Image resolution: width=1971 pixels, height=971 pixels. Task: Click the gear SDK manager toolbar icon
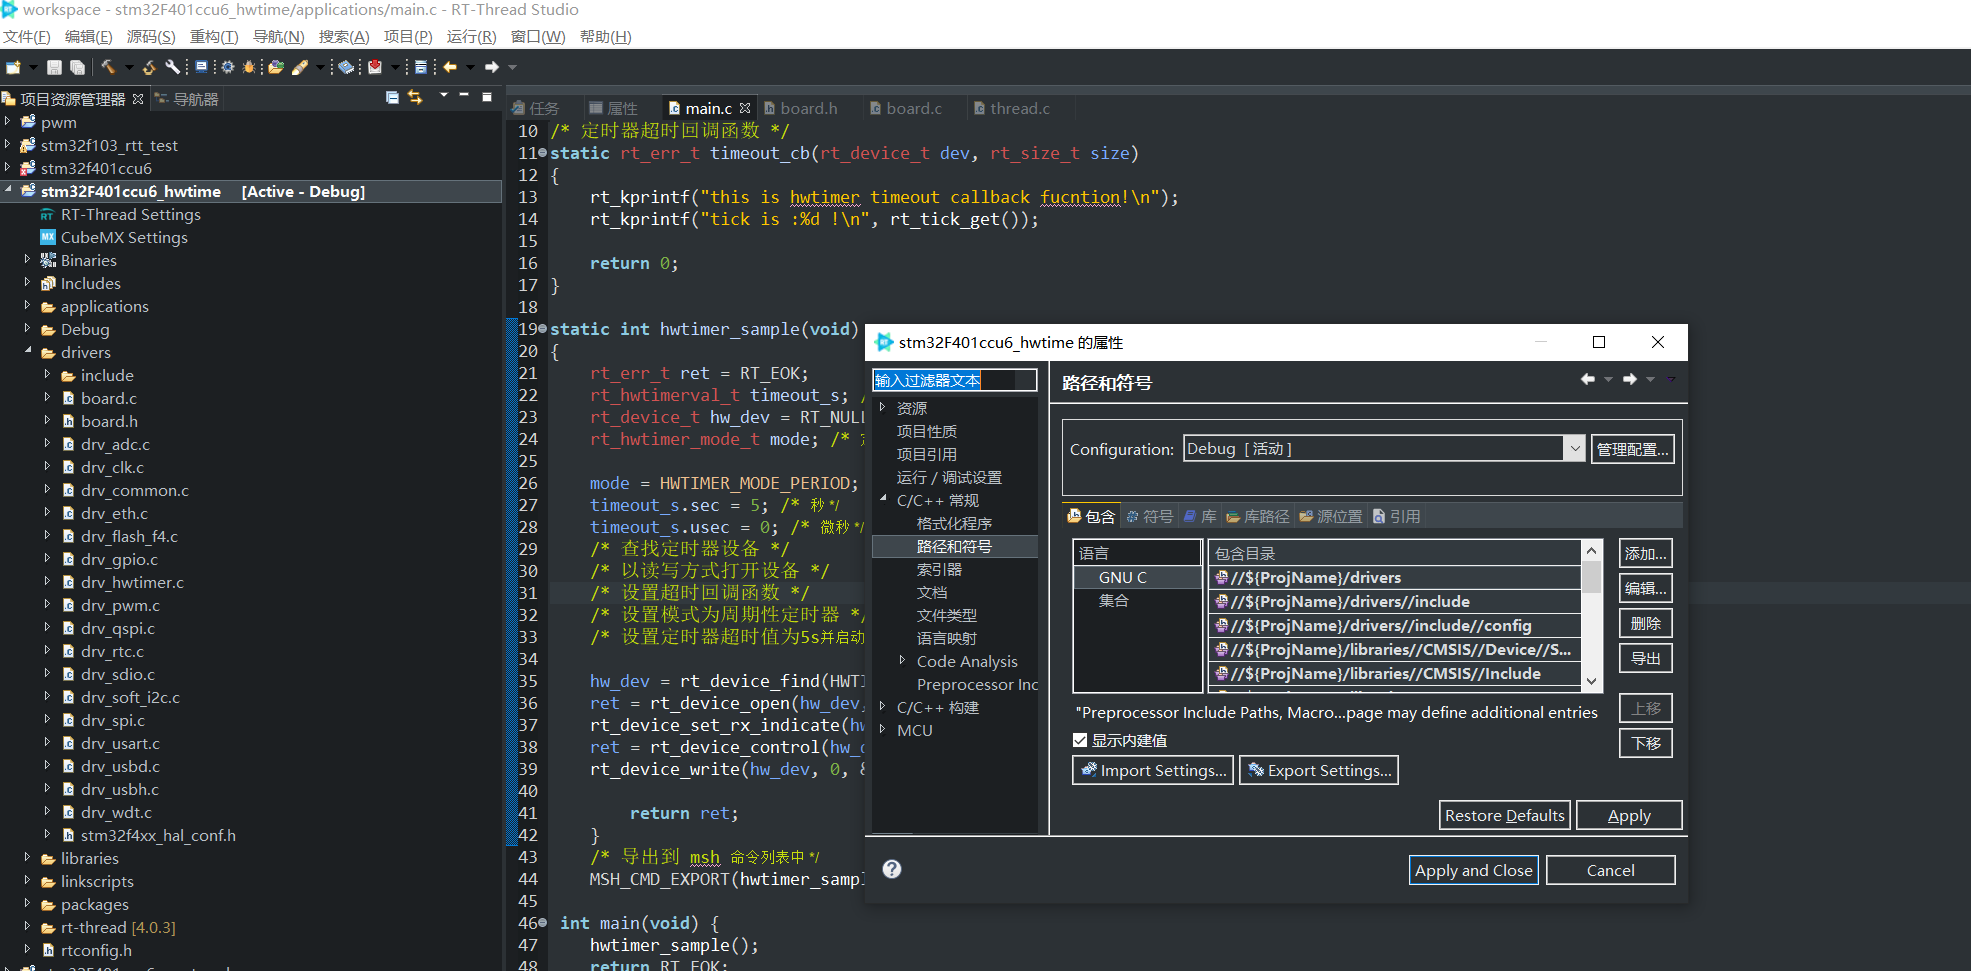pyautogui.click(x=228, y=67)
